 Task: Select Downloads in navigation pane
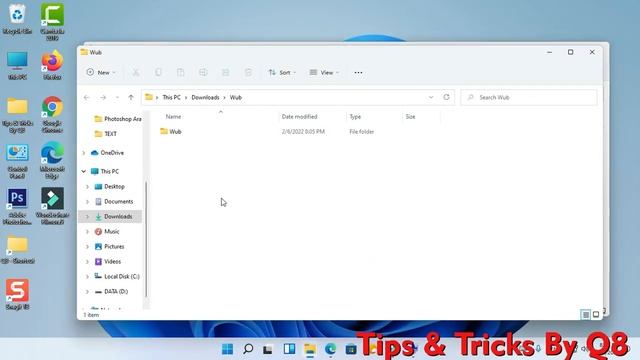click(x=113, y=216)
